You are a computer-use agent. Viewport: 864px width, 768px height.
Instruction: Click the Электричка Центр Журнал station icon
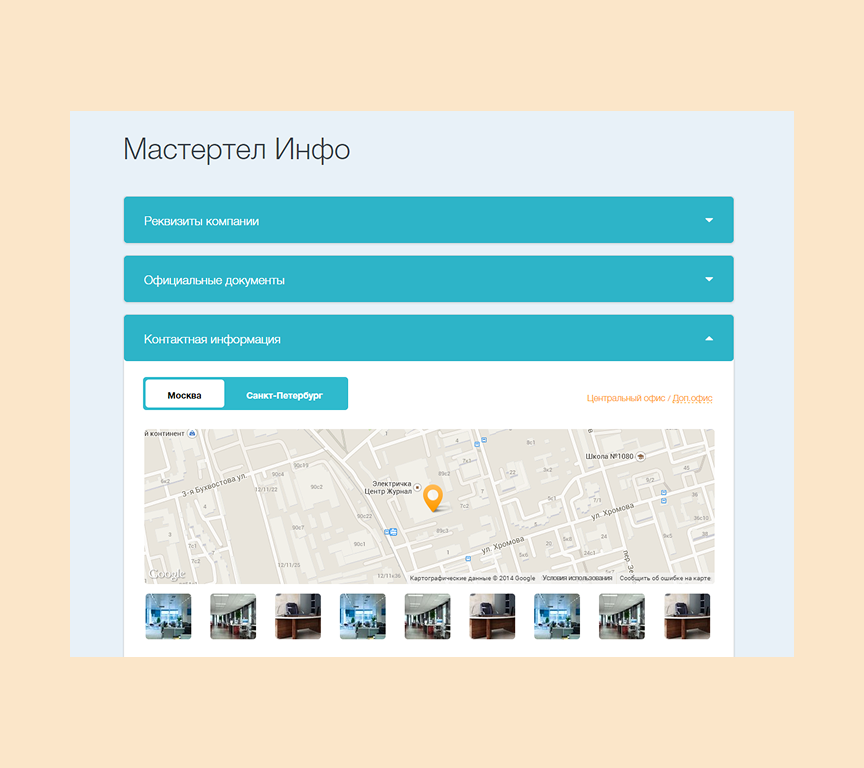point(418,487)
